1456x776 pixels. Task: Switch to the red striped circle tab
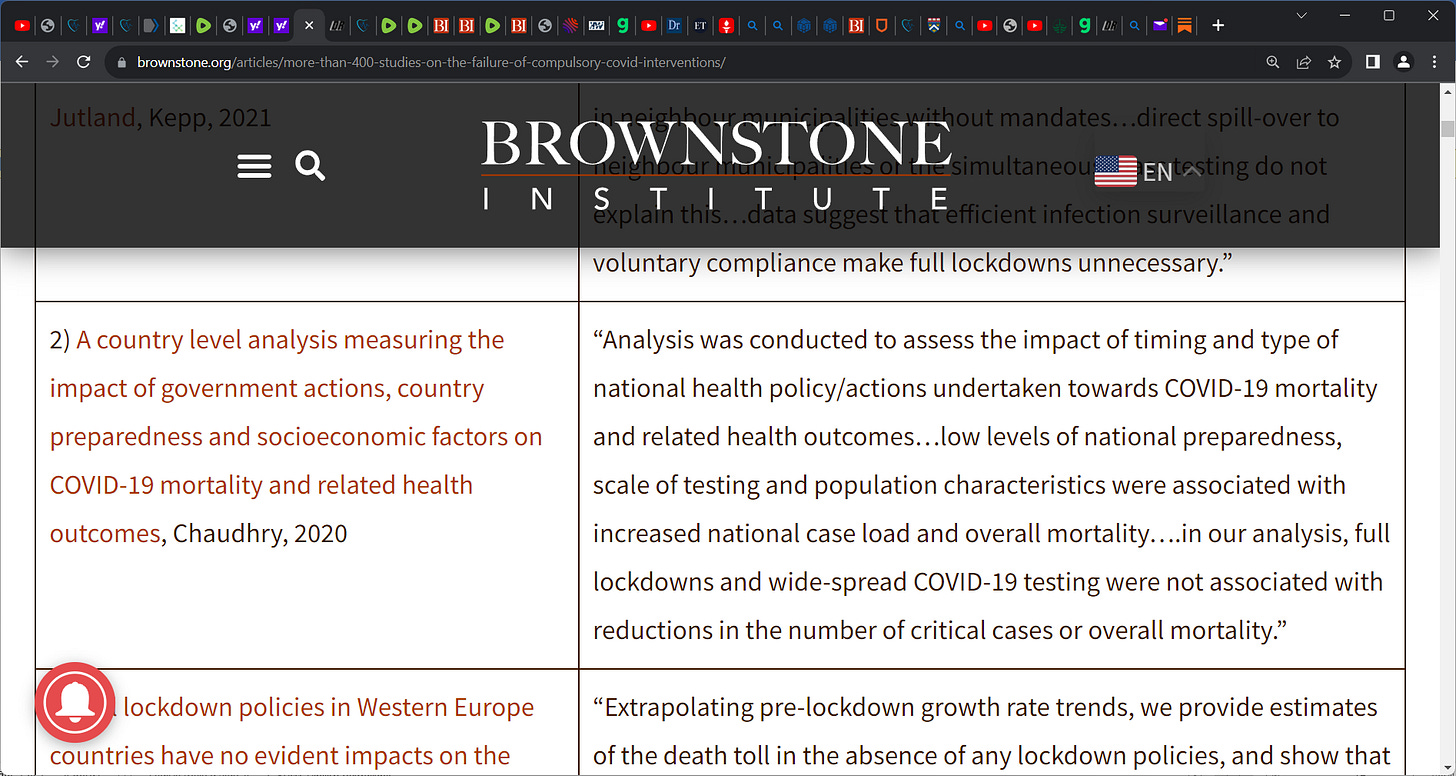(x=570, y=25)
